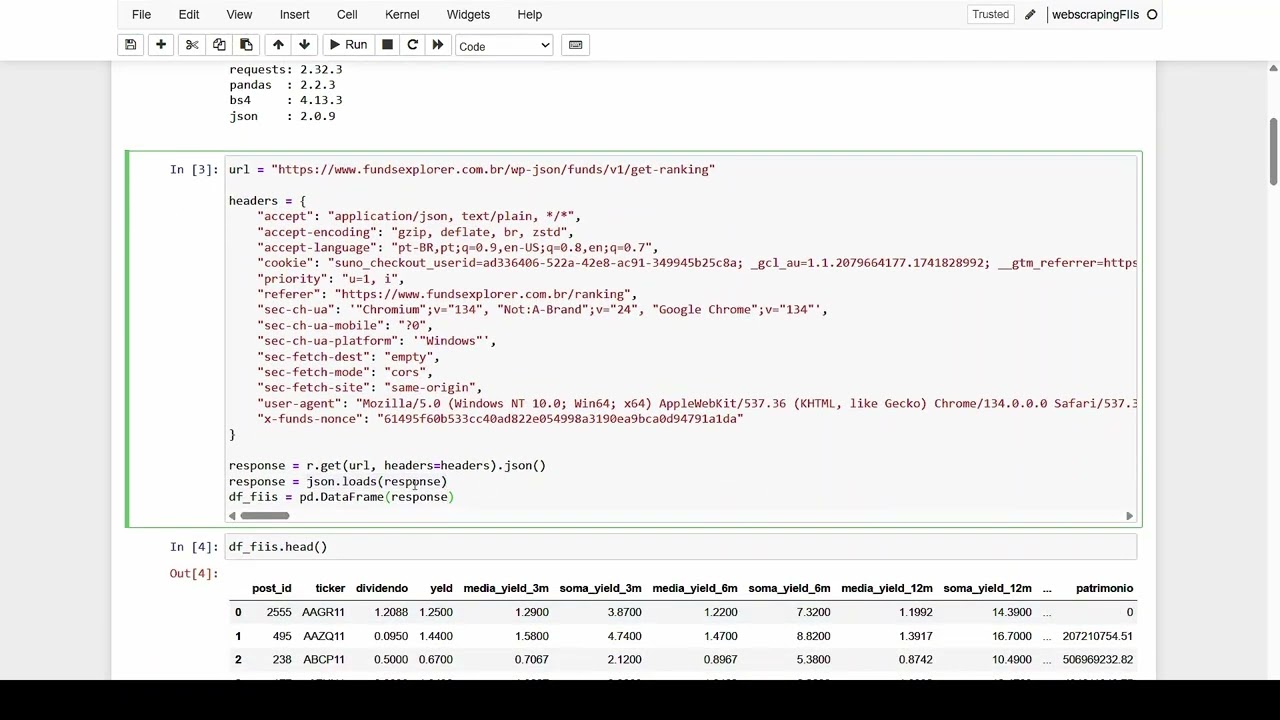Move selected cell up
Image resolution: width=1280 pixels, height=720 pixels.
click(x=278, y=45)
